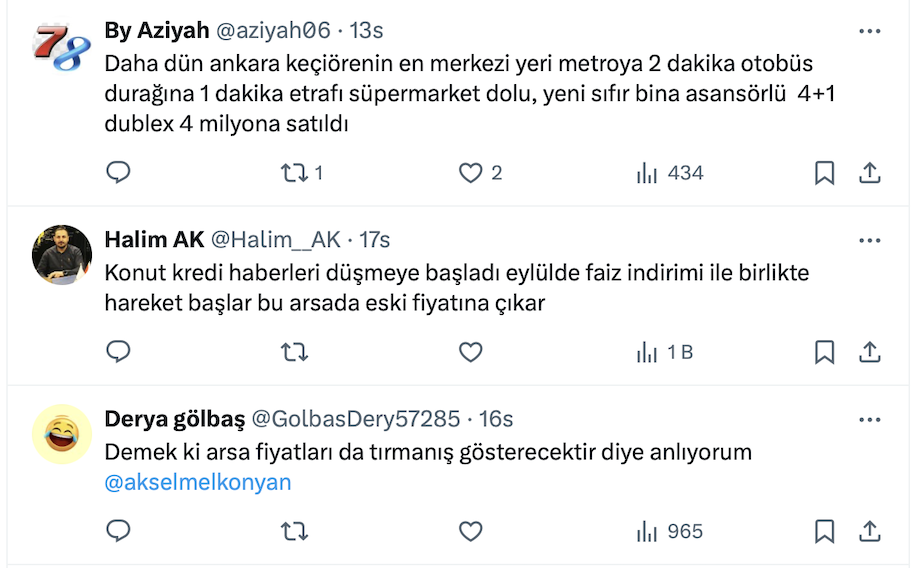Open the @akselmelkonyan mention link
The height and width of the screenshot is (568, 912).
pos(198,482)
